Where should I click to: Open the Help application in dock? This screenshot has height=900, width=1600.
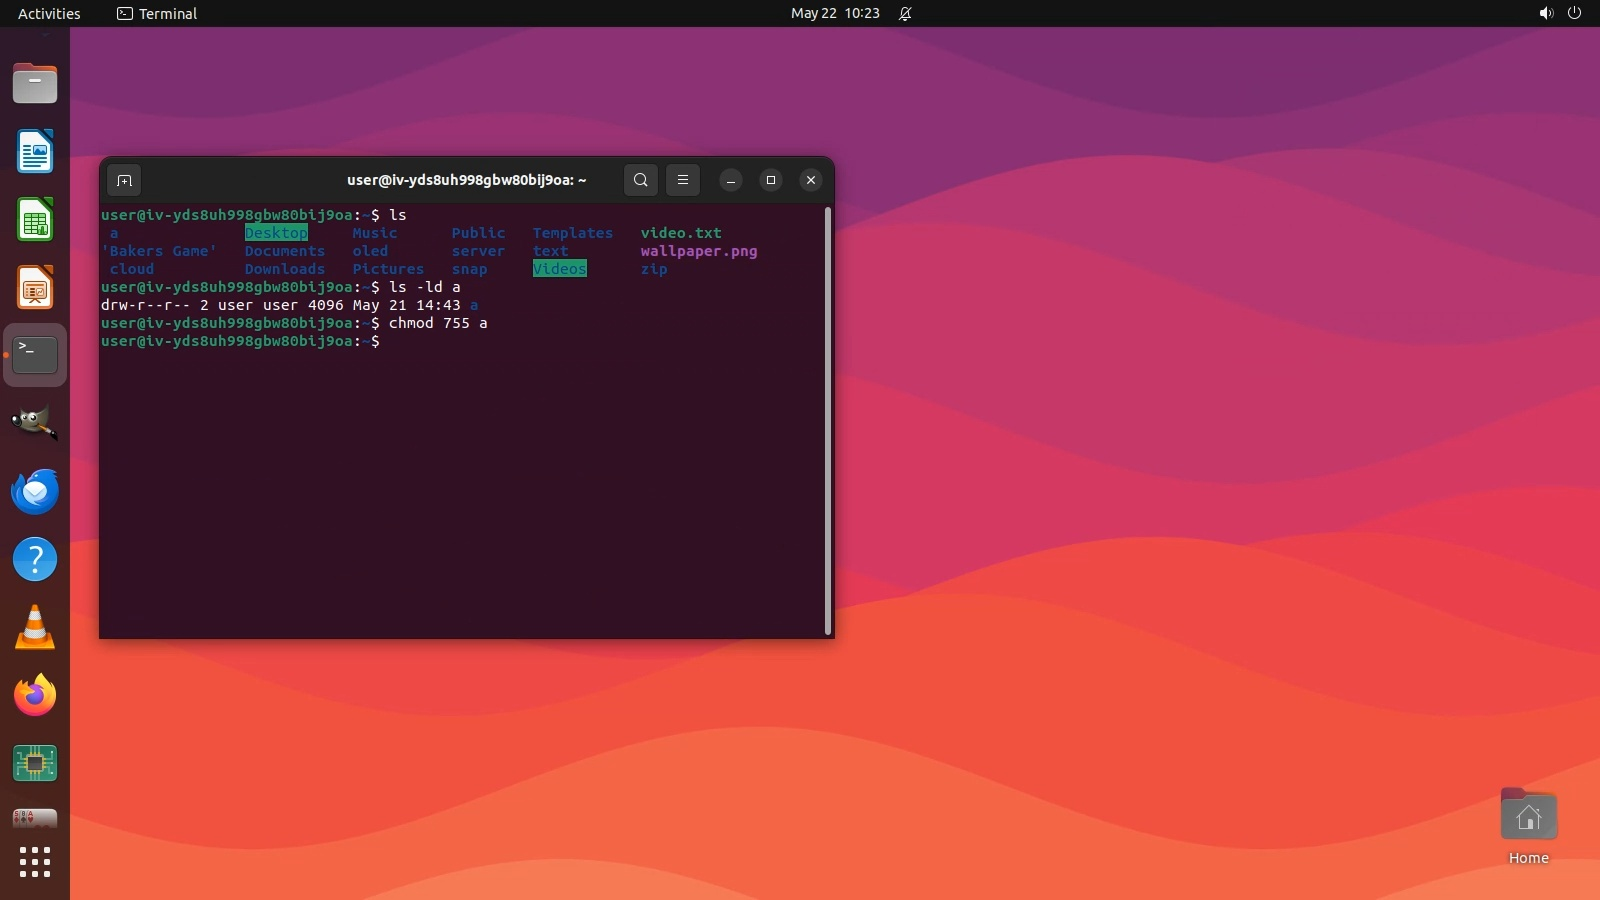coord(35,559)
